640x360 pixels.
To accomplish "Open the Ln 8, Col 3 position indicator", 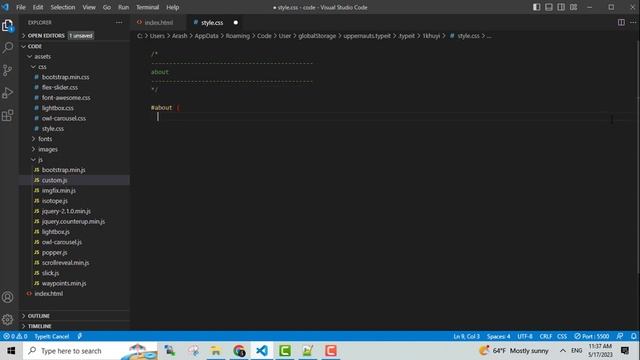I will (466, 336).
